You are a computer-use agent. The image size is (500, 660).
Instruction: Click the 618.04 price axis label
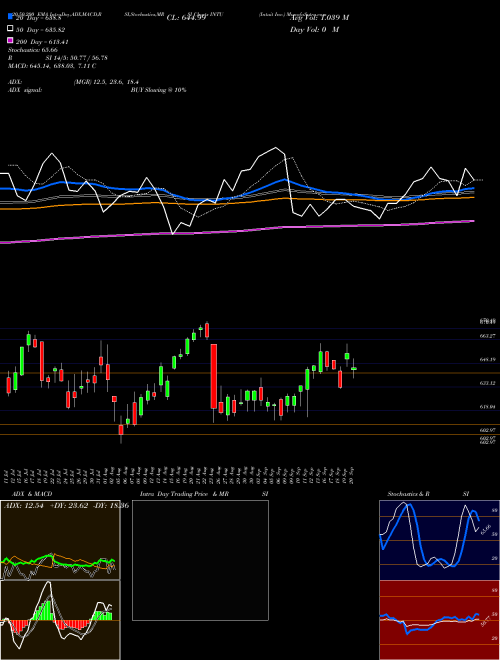(x=488, y=407)
